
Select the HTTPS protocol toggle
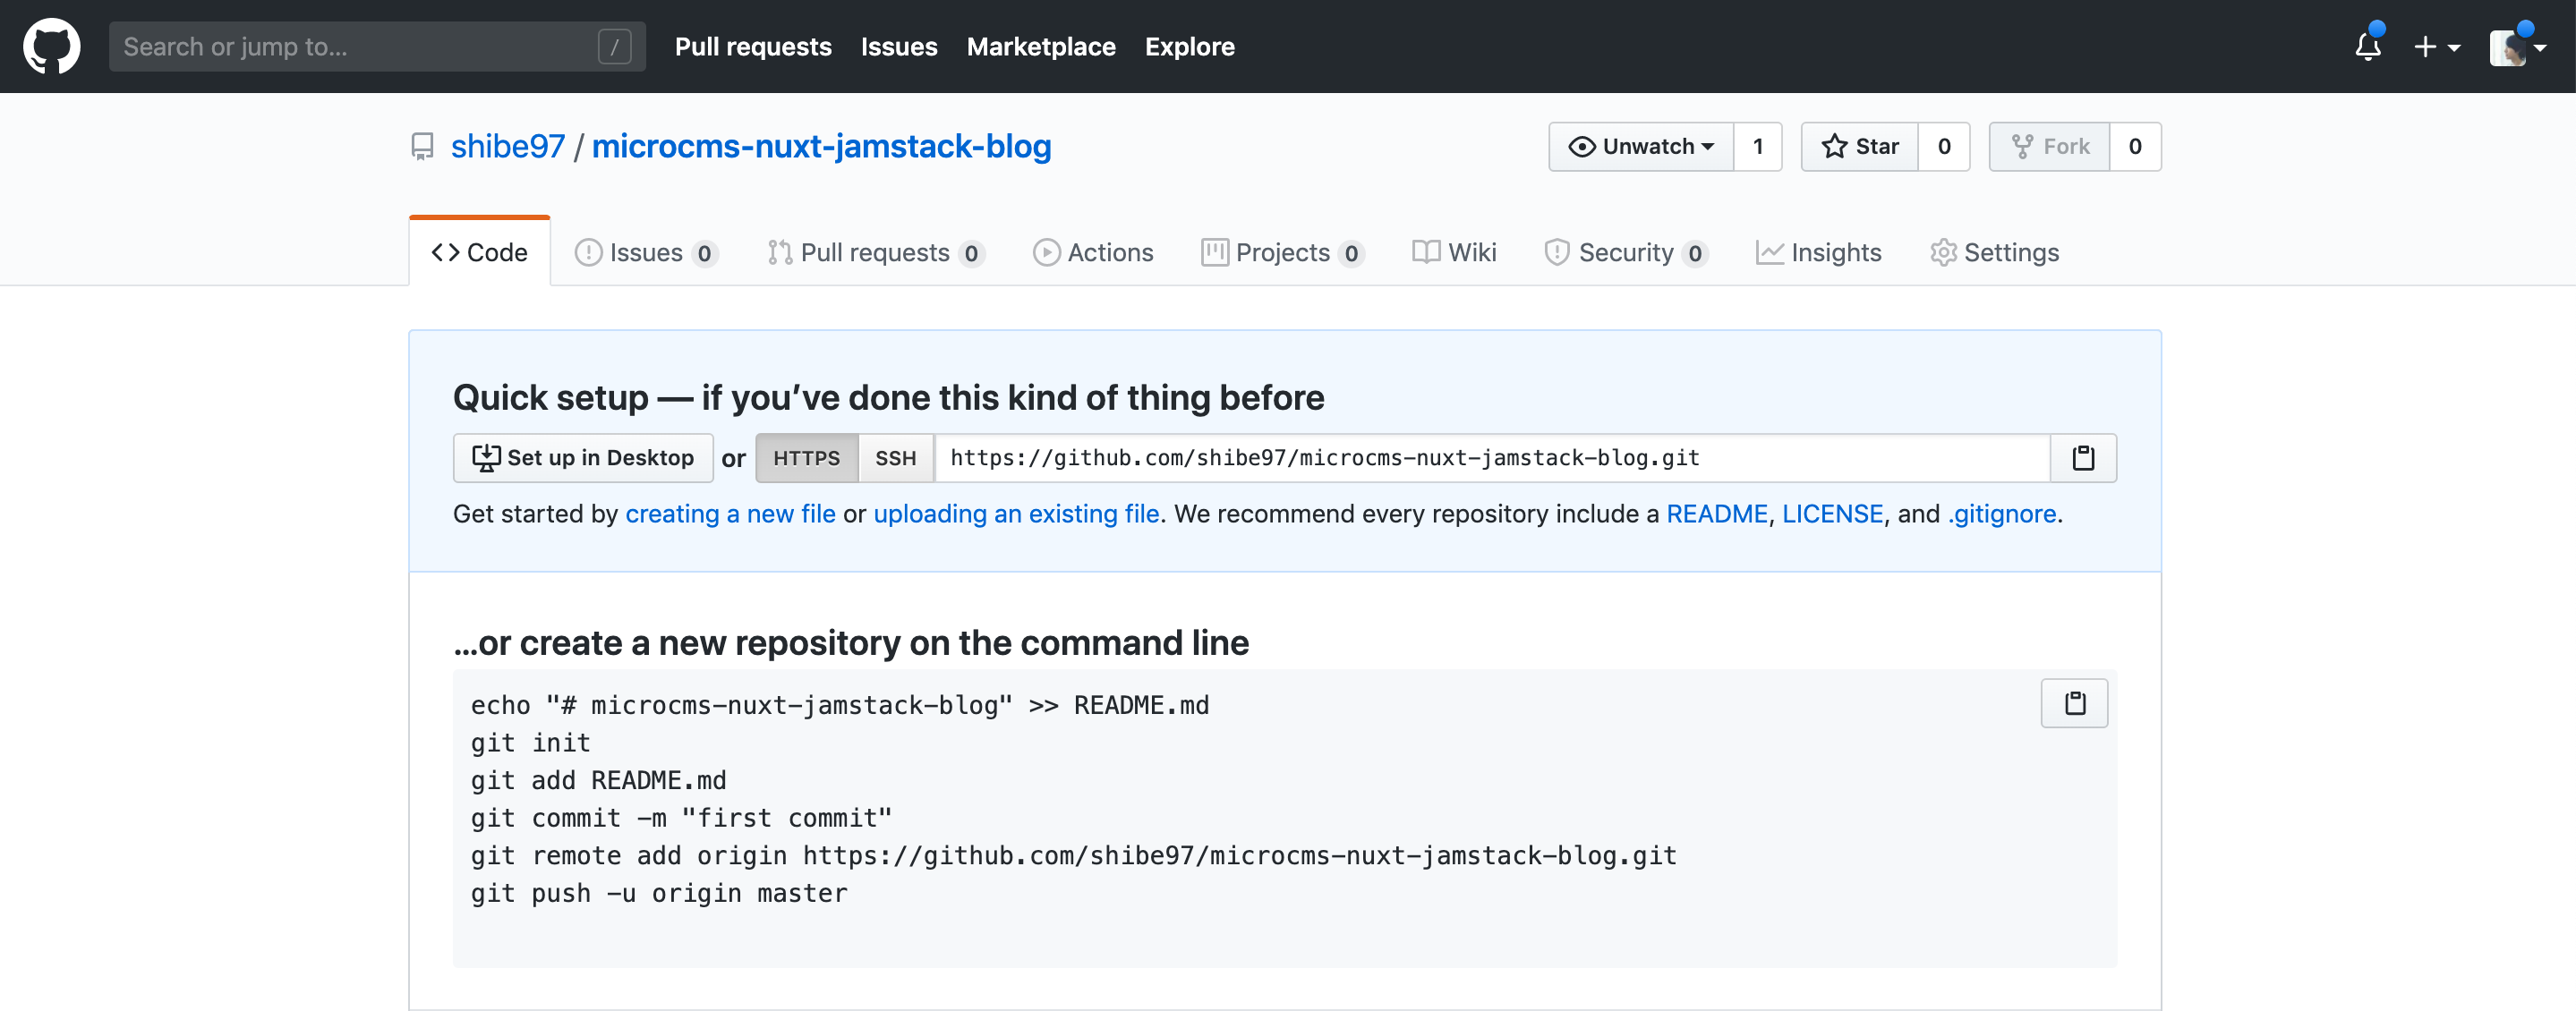[x=806, y=458]
